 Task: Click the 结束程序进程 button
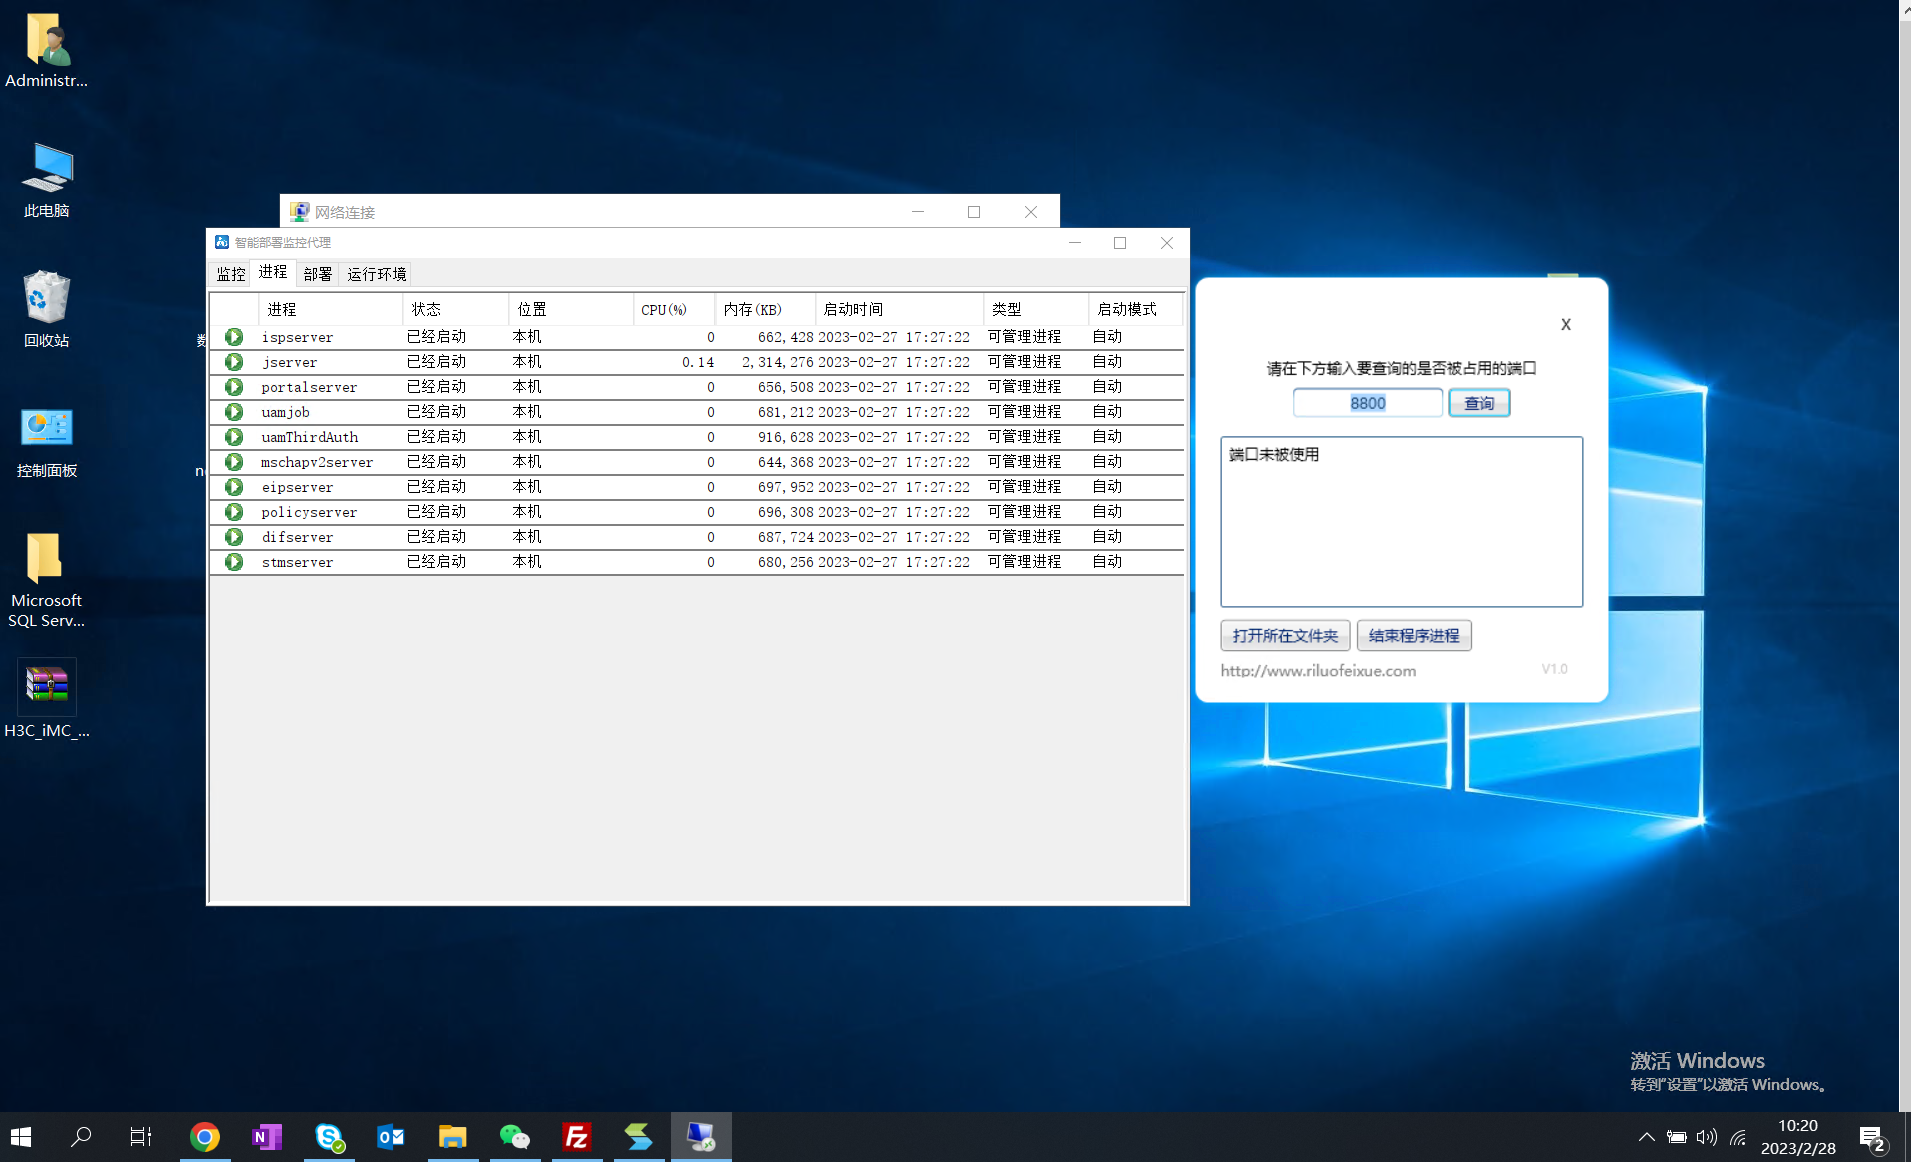(1413, 636)
